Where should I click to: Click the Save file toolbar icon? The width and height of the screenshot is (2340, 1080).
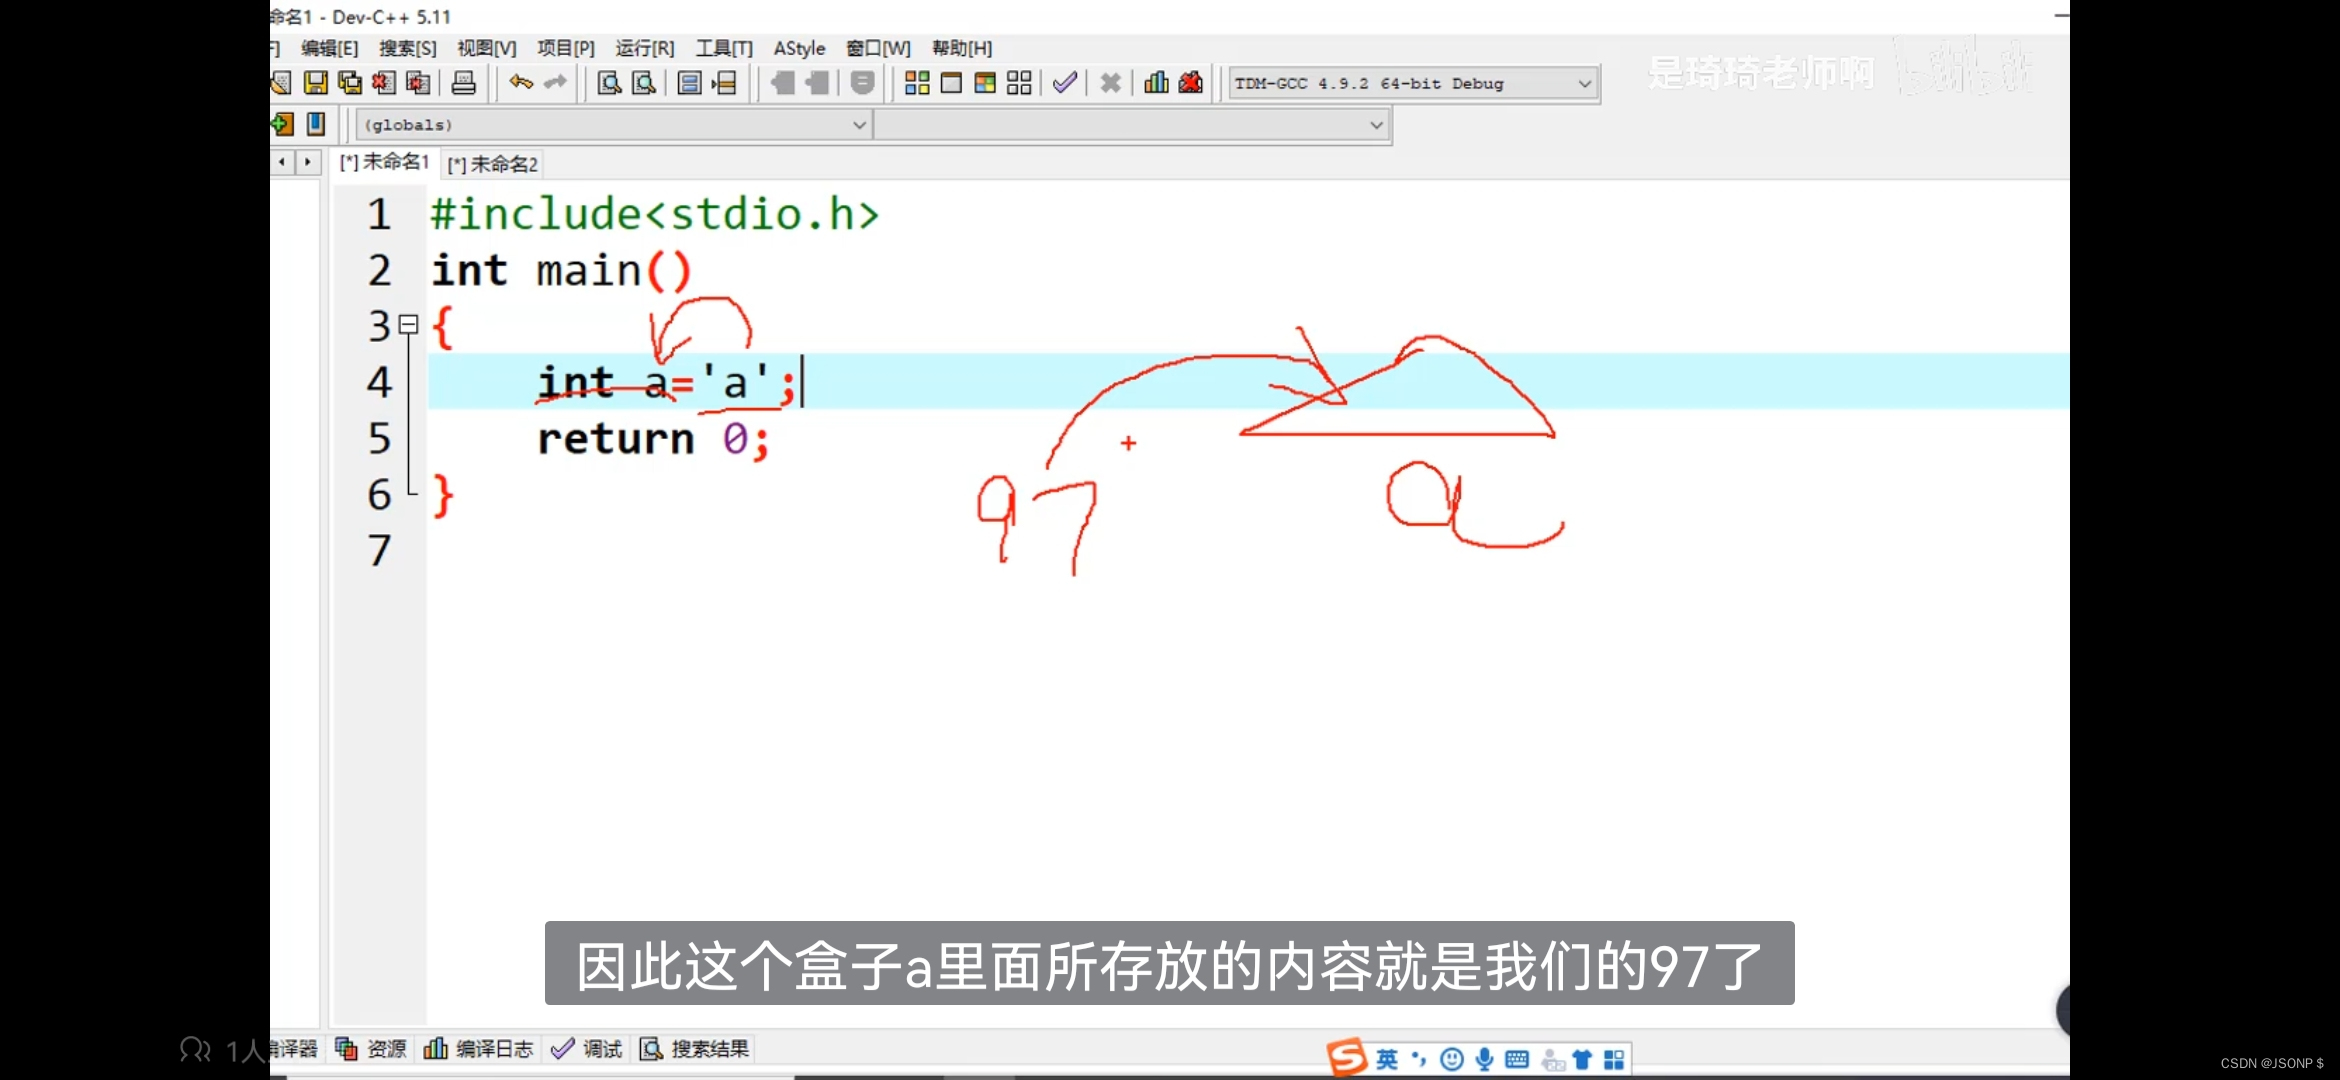click(315, 83)
